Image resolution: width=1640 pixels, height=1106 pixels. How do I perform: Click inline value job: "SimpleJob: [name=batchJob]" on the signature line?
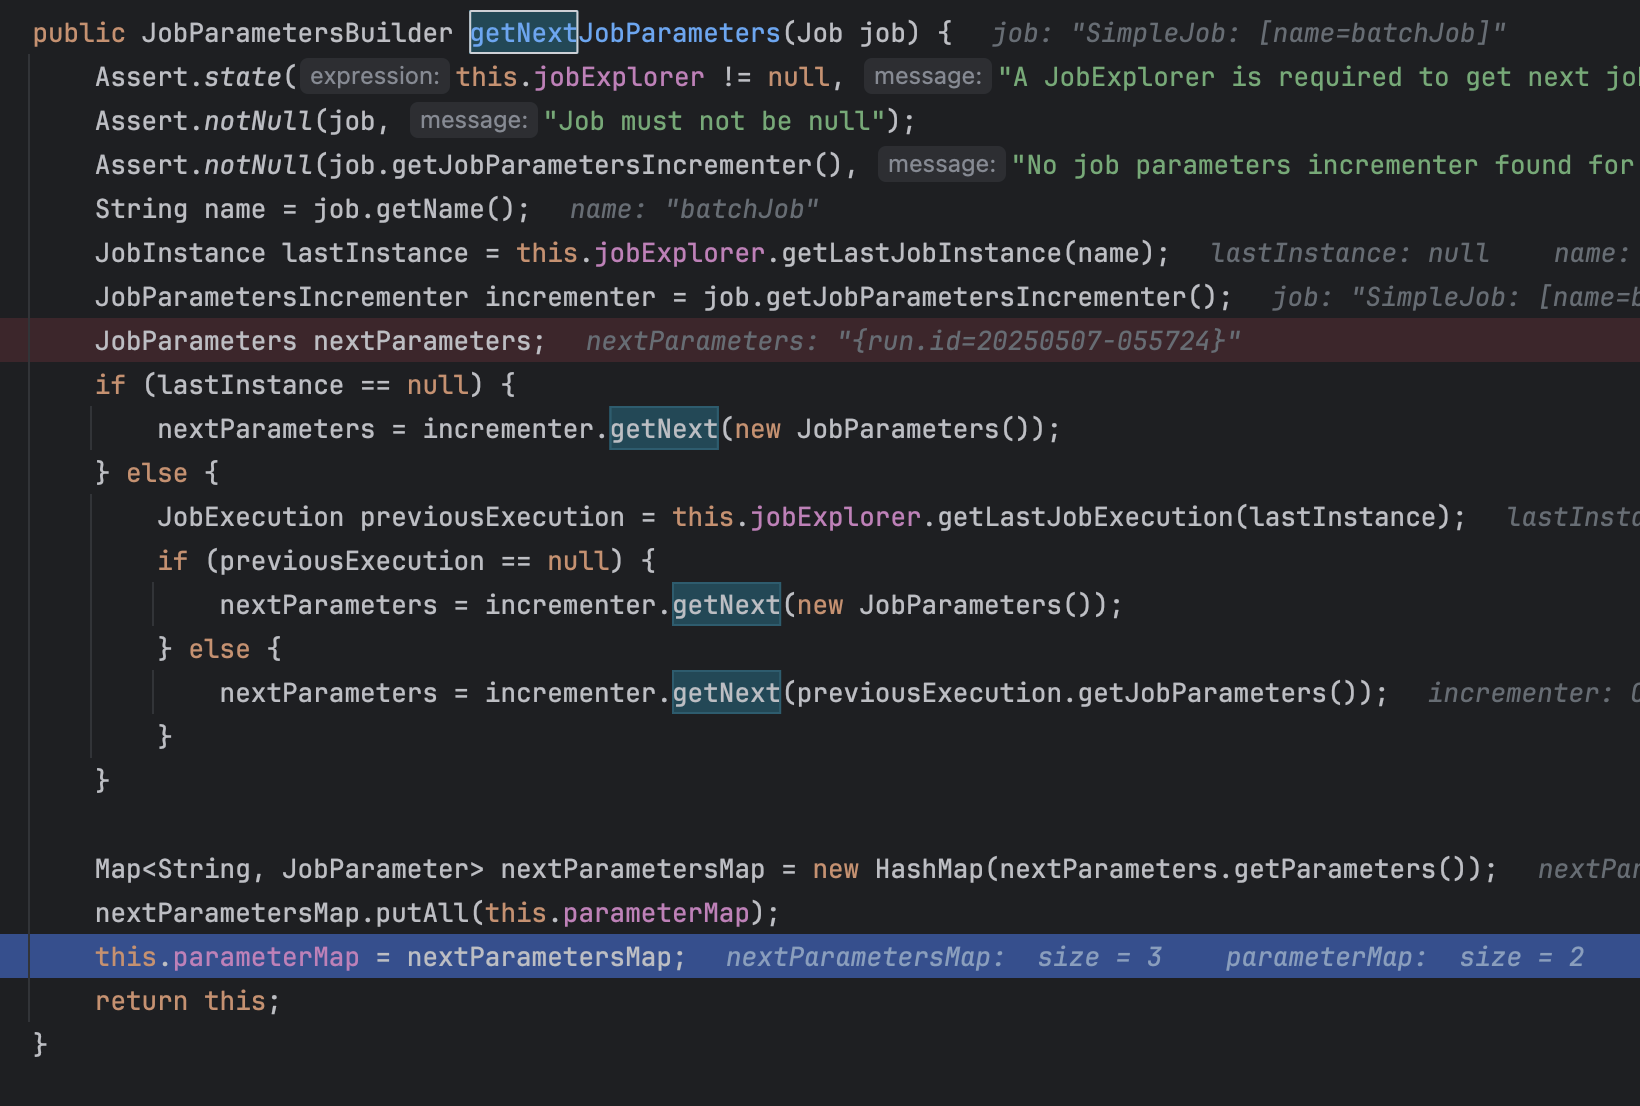(x=1249, y=33)
